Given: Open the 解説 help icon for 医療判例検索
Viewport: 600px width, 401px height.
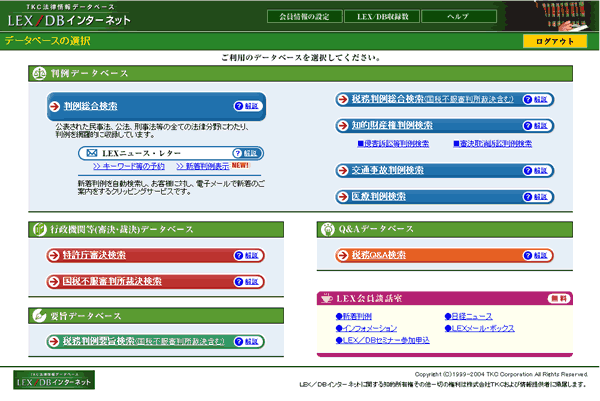Looking at the screenshot, I should [537, 197].
